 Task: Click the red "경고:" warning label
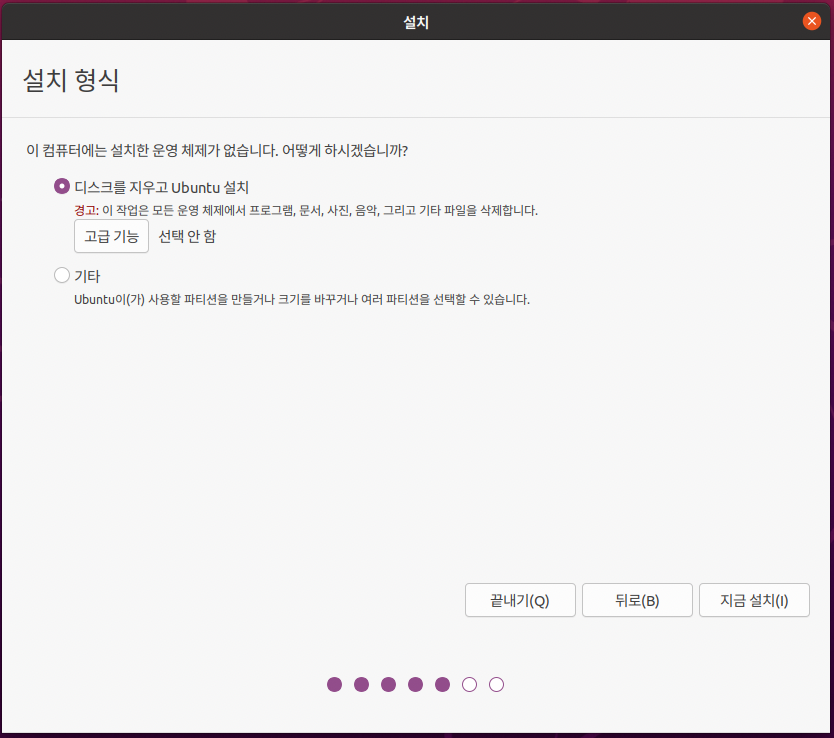86,211
